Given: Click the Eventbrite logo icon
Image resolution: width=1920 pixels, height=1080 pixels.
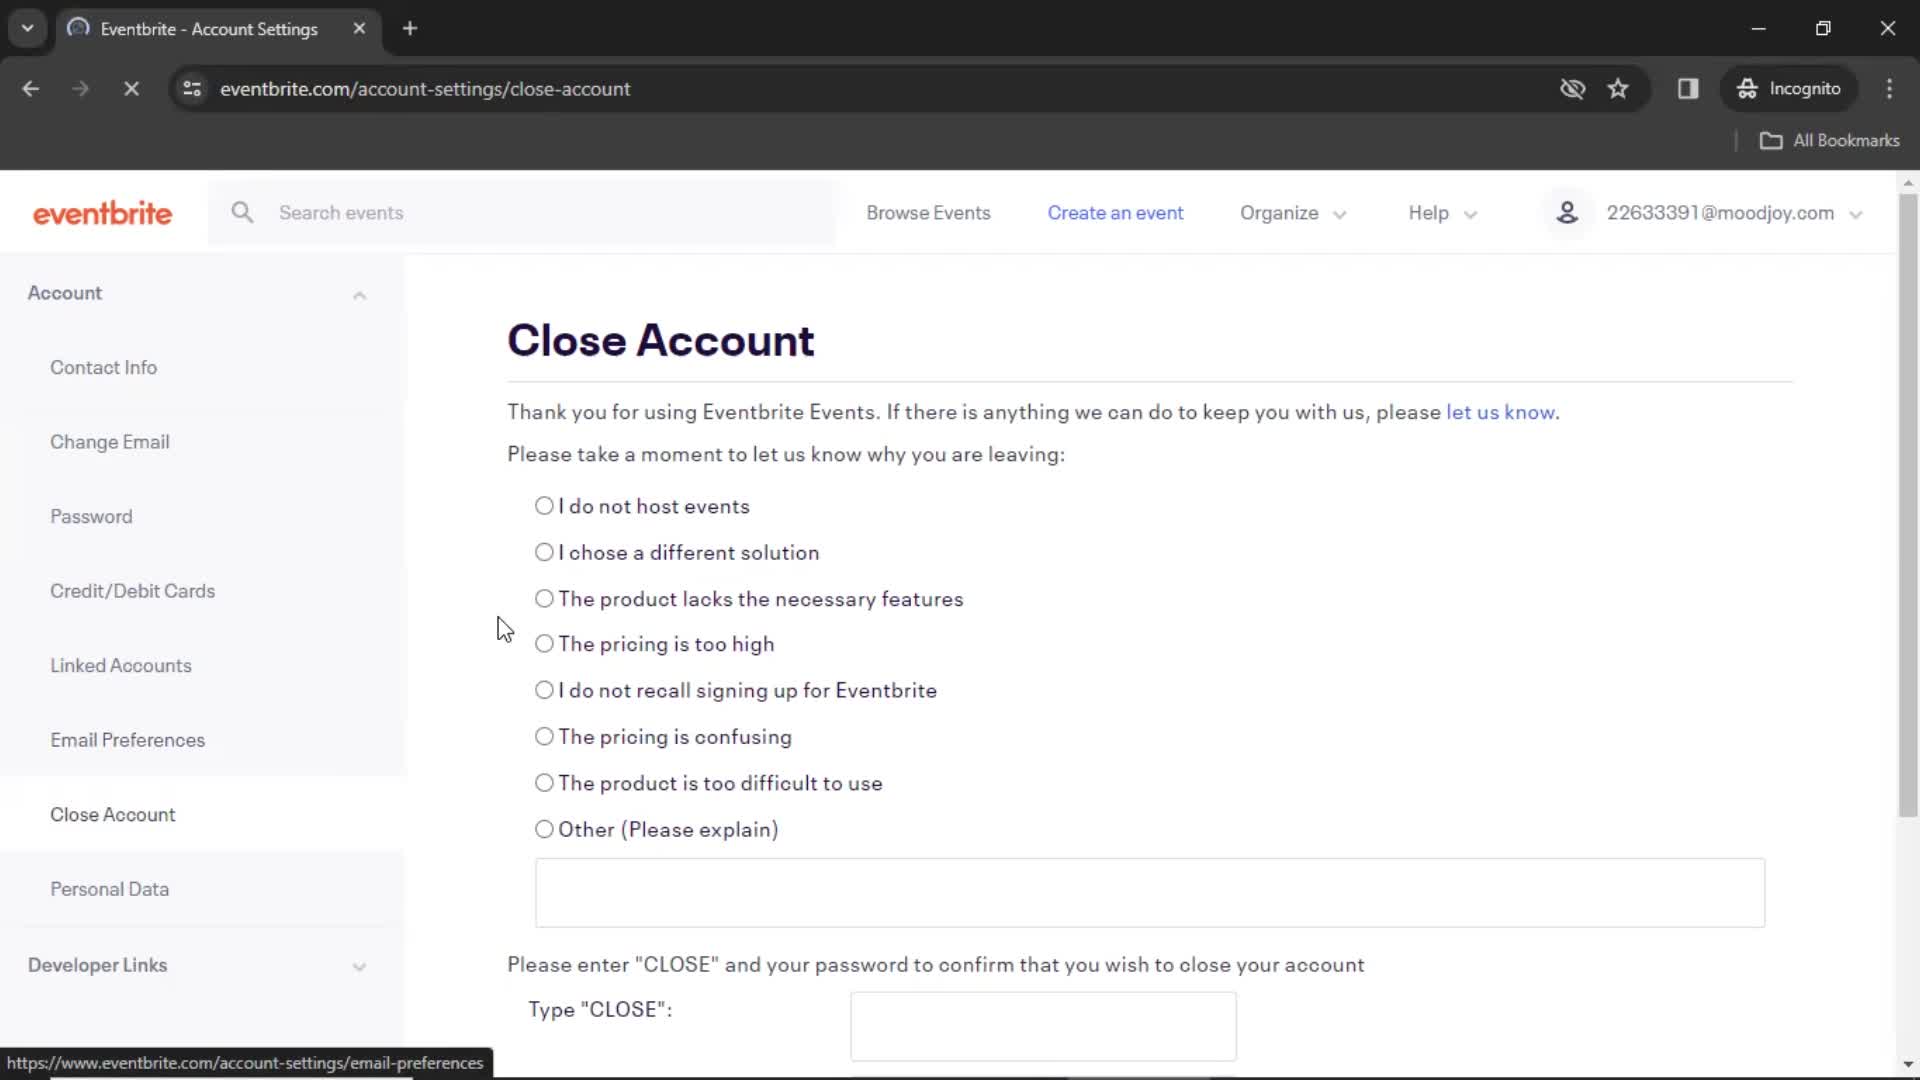Looking at the screenshot, I should coord(103,212).
